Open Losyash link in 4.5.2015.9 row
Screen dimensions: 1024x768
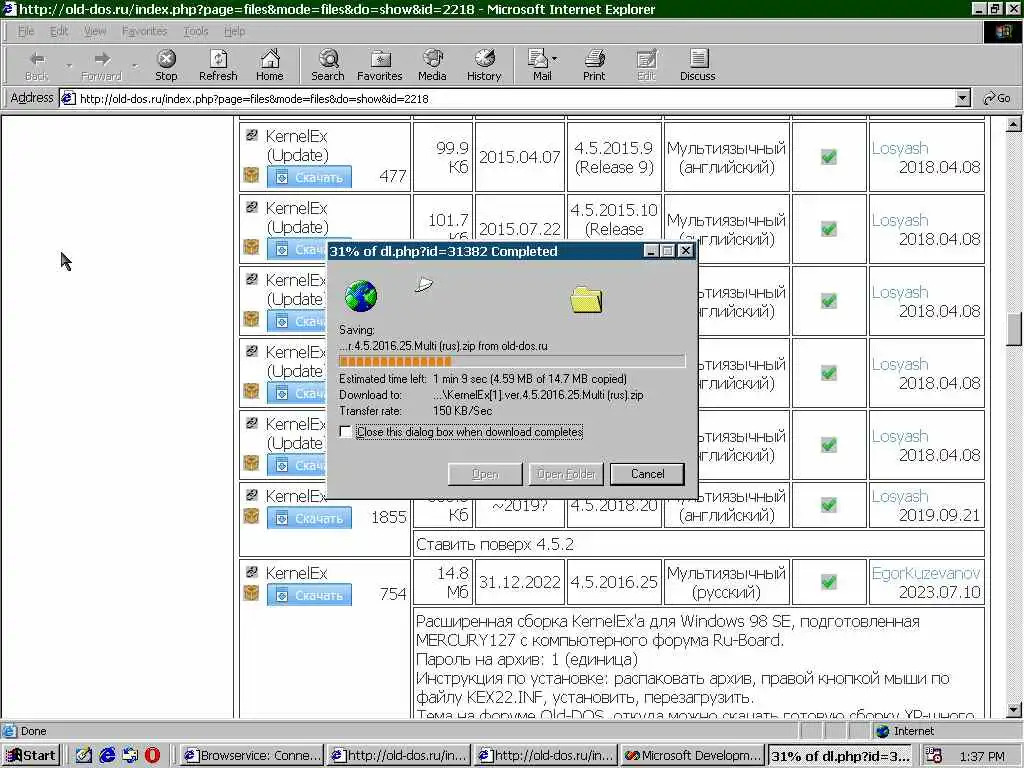(x=899, y=148)
